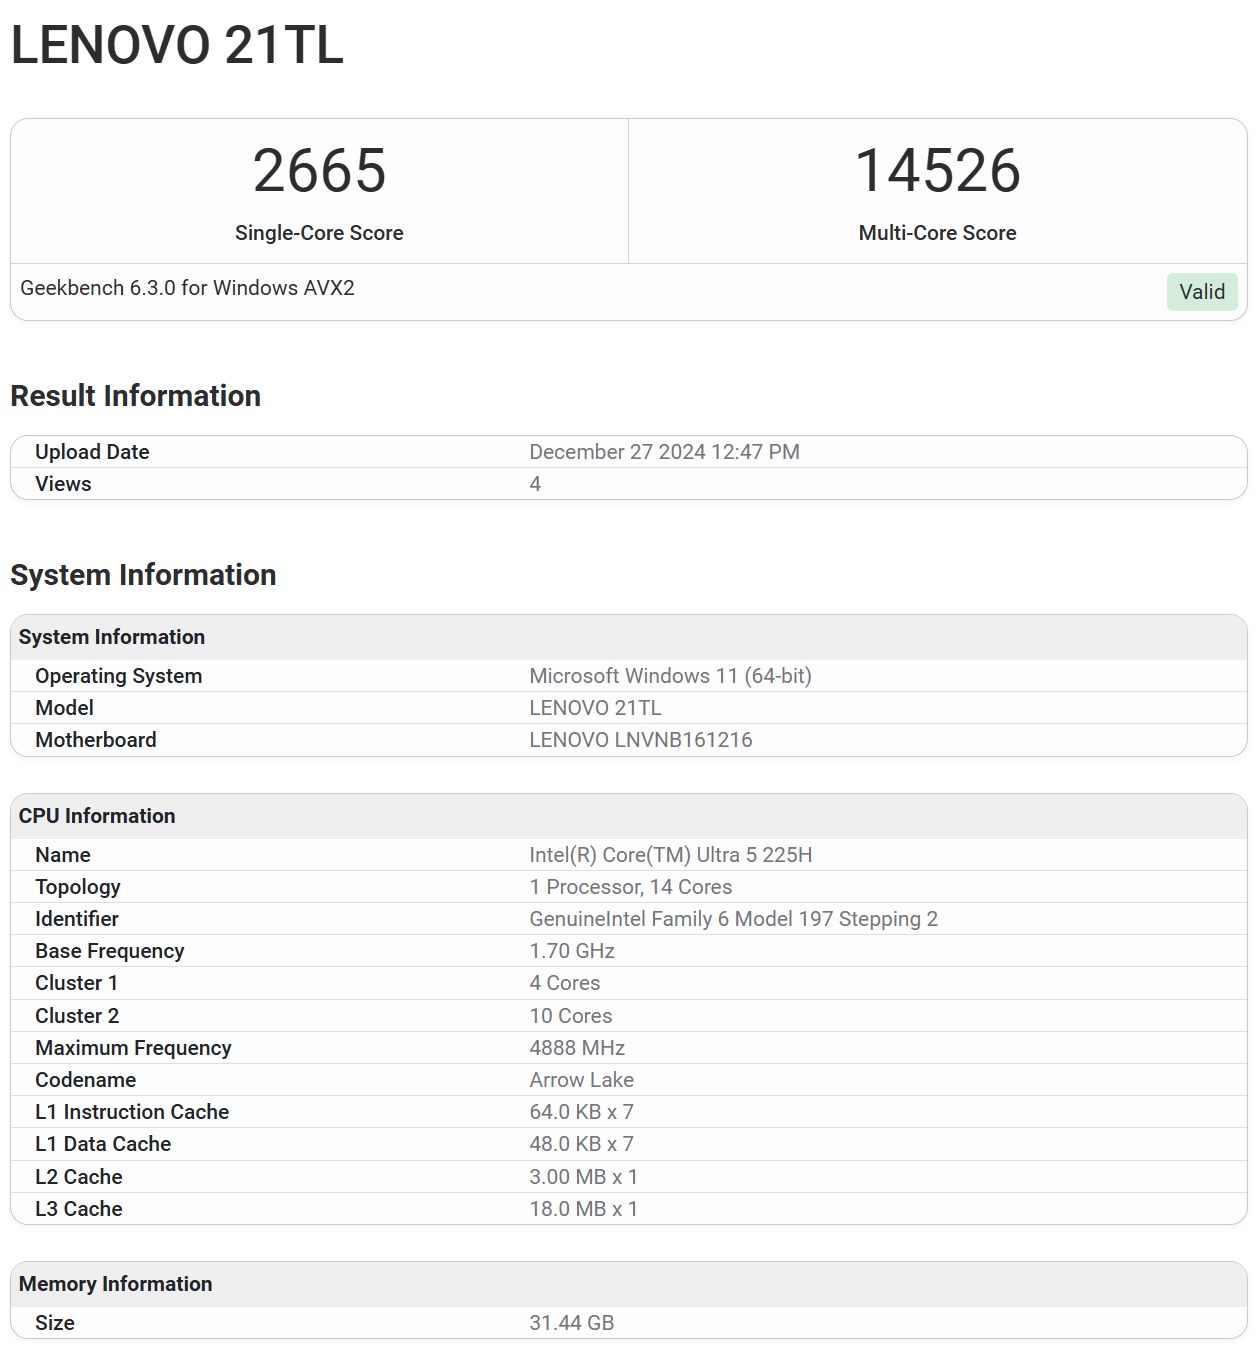1258x1350 pixels.
Task: Click the '4888 MHz' value
Action: [x=577, y=1048]
